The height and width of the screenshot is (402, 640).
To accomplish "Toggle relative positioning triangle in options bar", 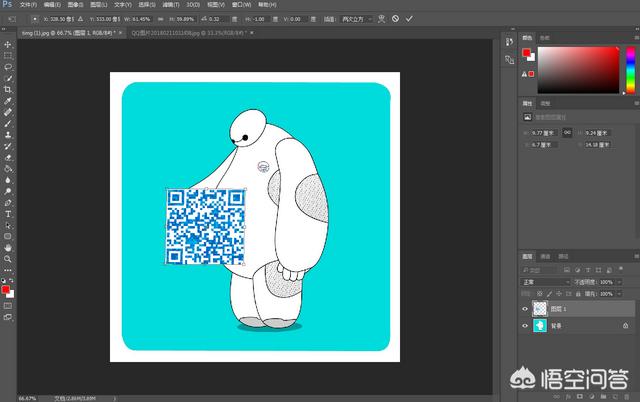I will (80, 19).
